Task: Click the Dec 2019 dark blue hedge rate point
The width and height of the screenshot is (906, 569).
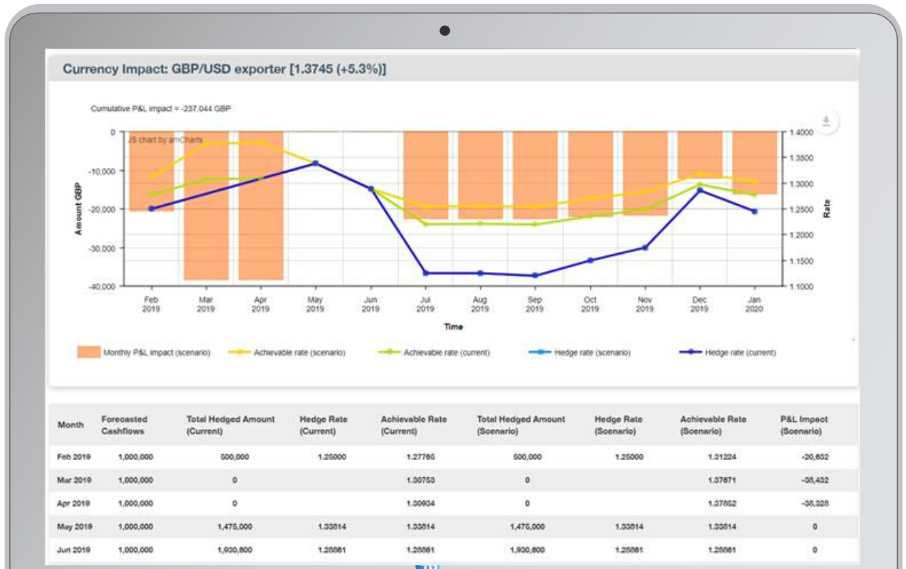Action: coord(700,189)
